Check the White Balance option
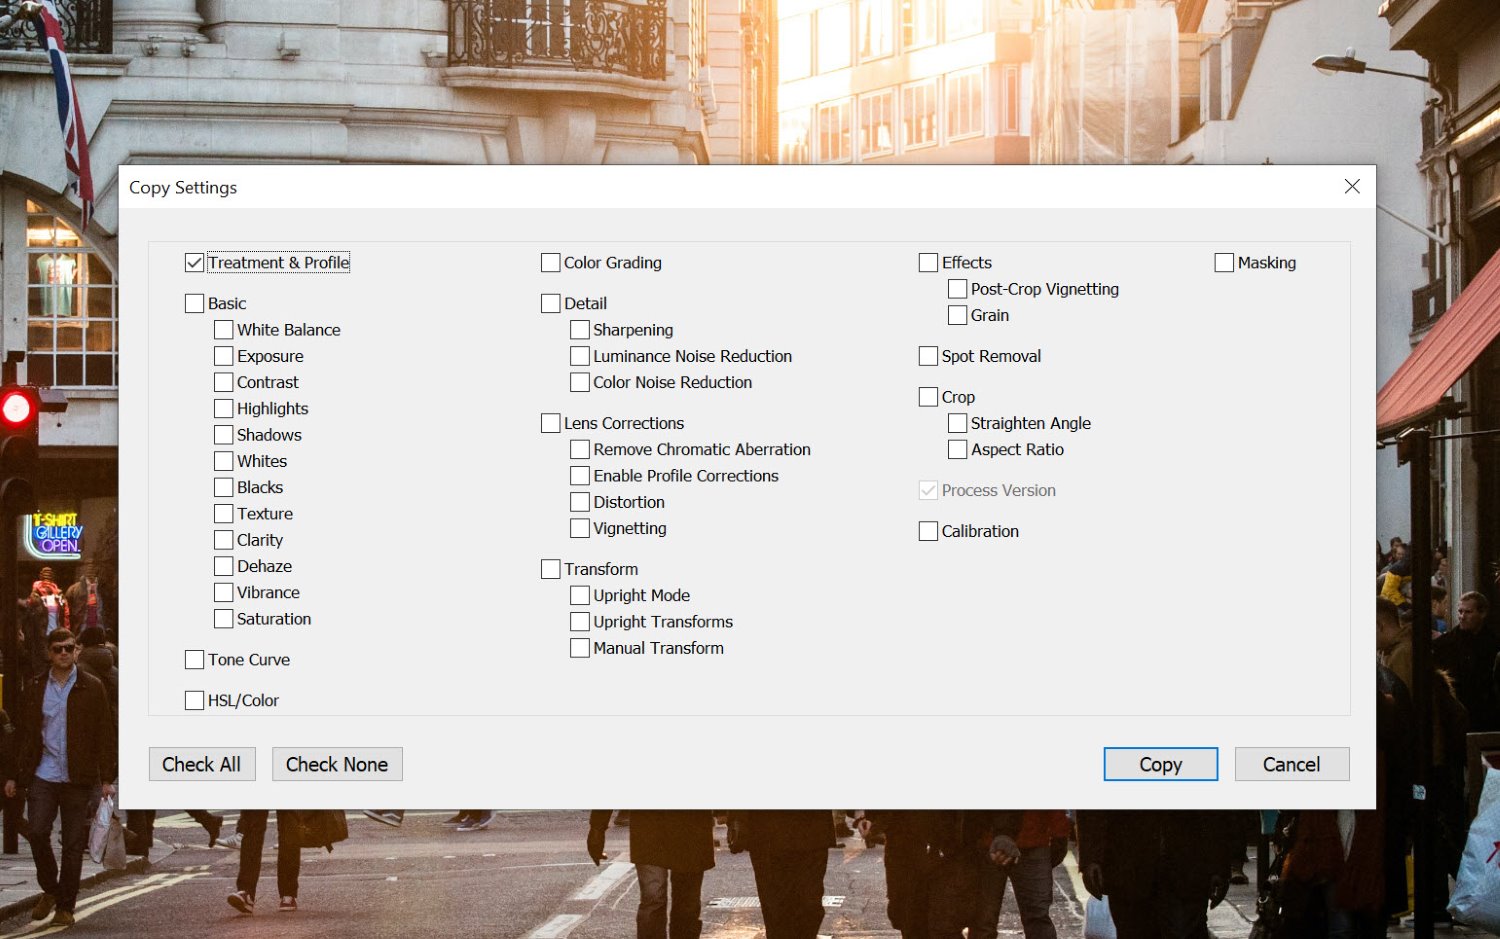 click(223, 329)
